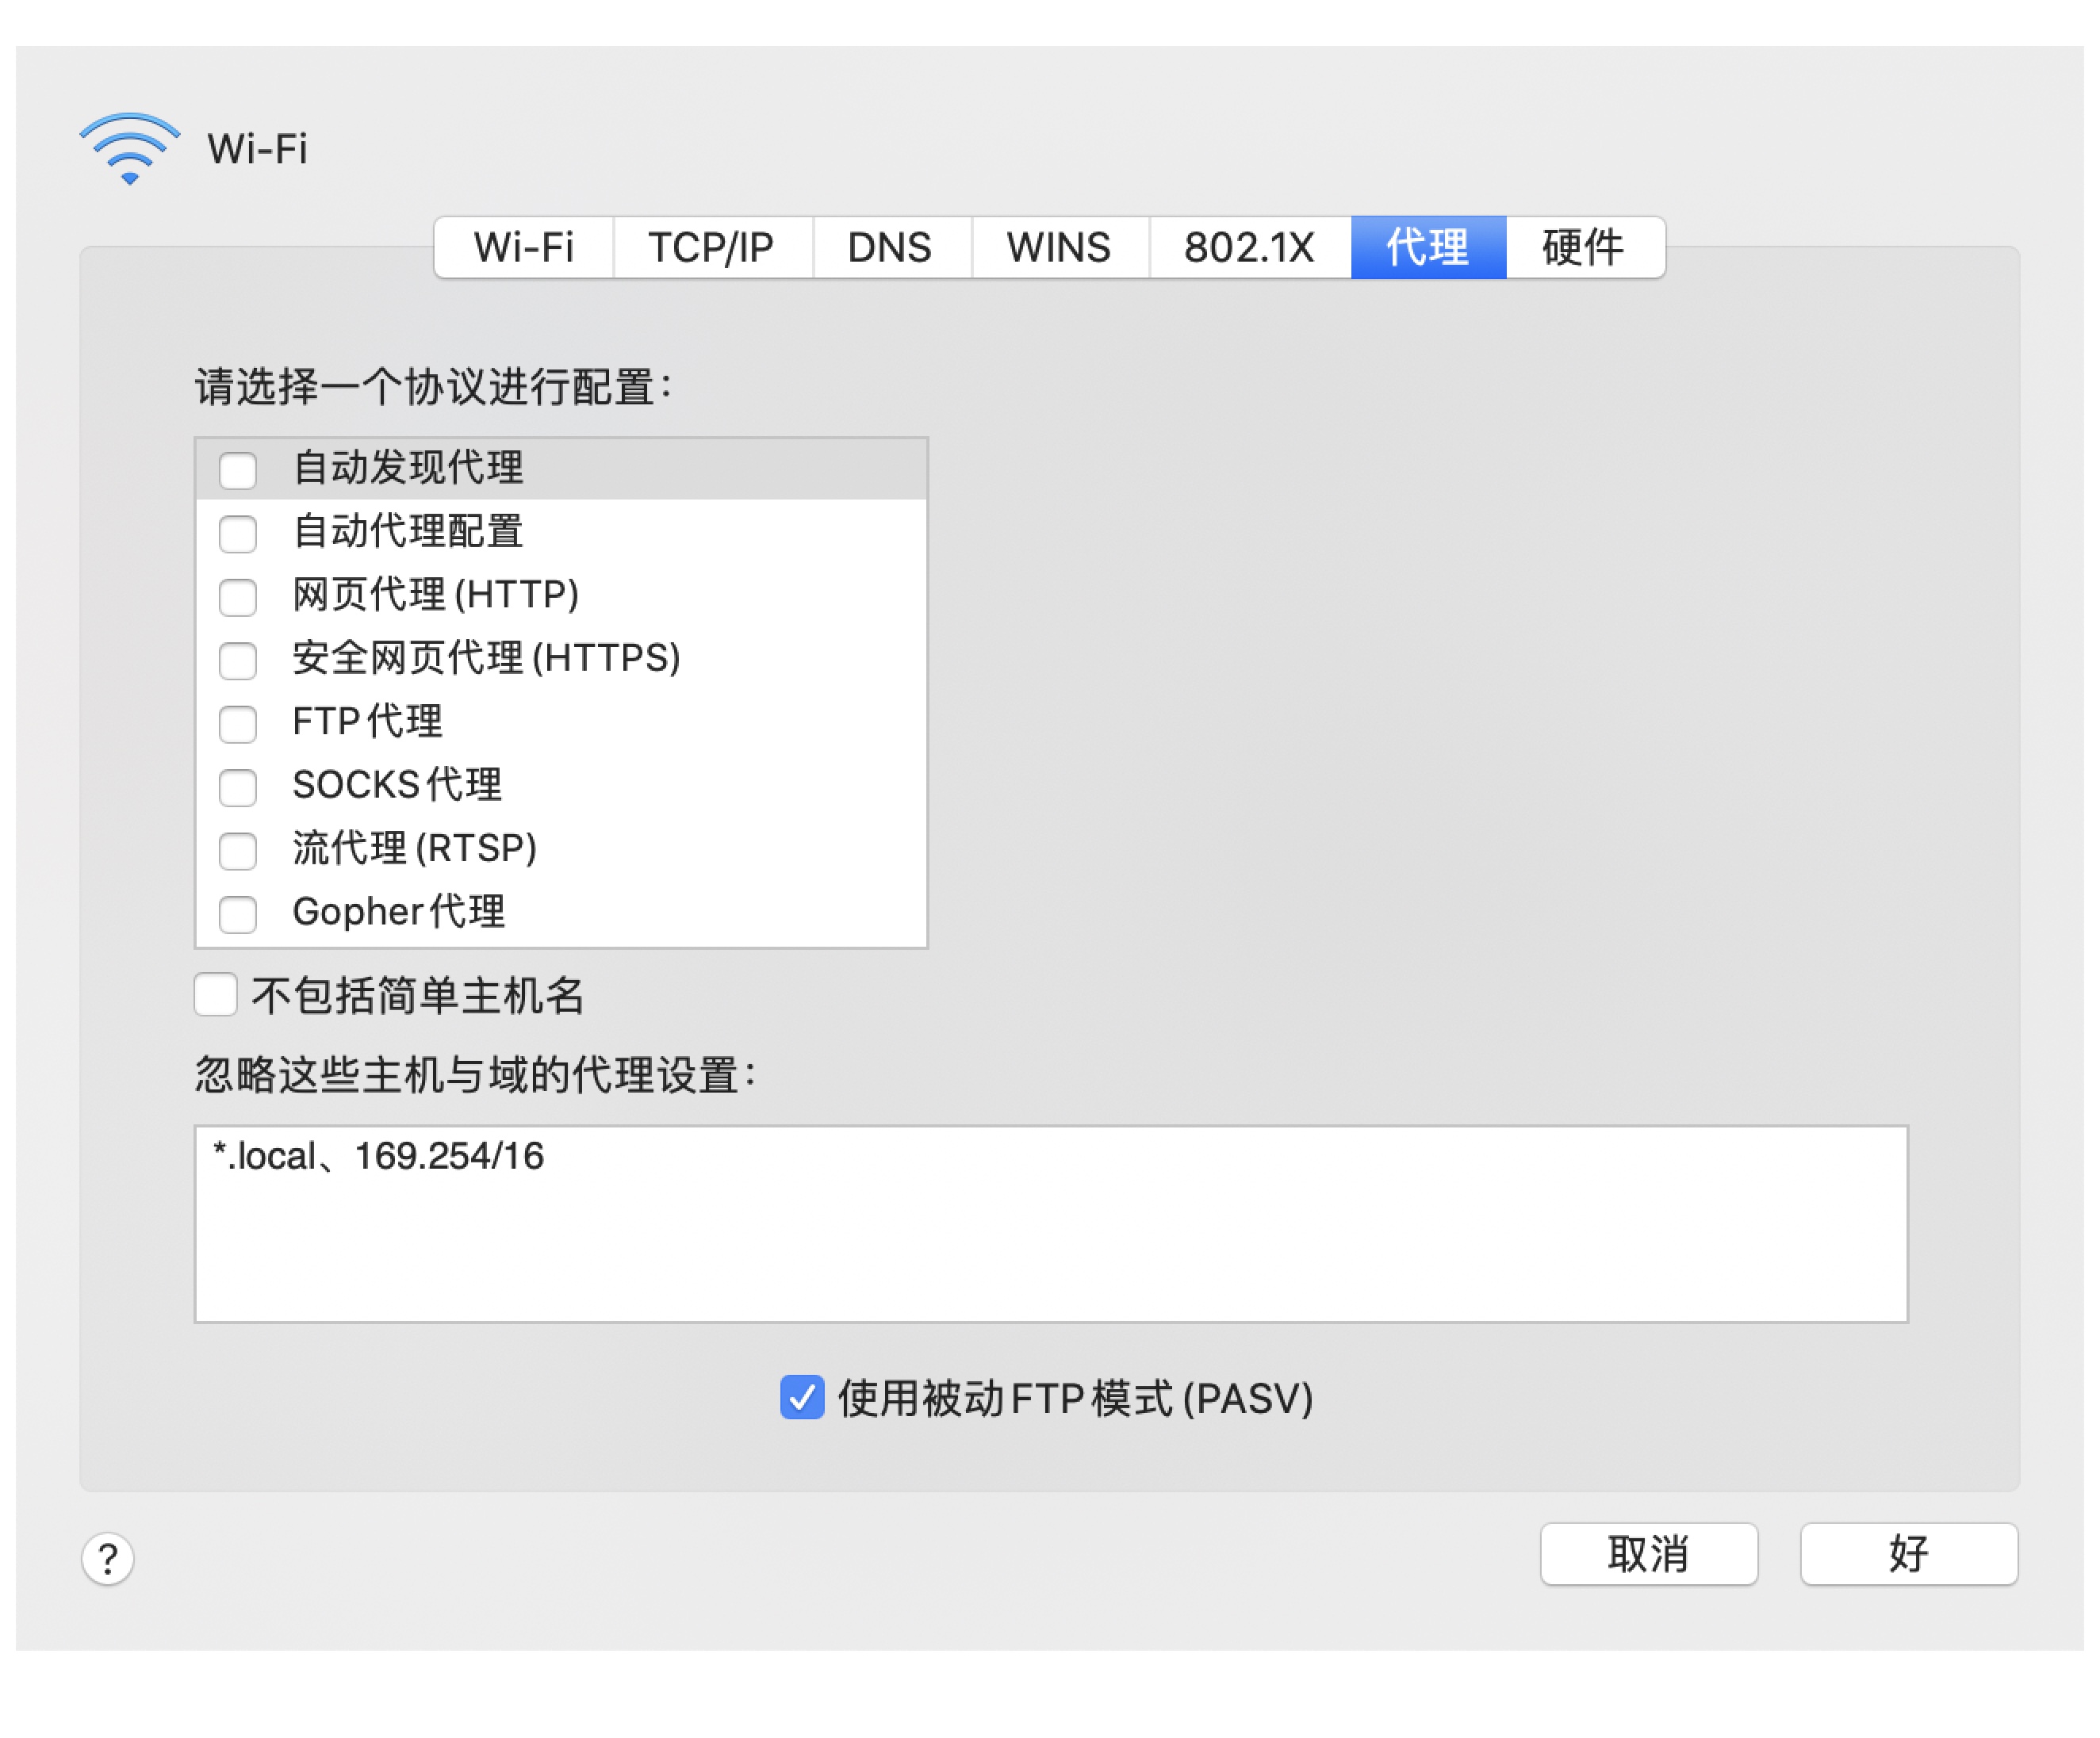Uncheck 使用被动 FTP 模式 (PASV)
Image resolution: width=2100 pixels, height=1738 pixels.
(x=802, y=1397)
